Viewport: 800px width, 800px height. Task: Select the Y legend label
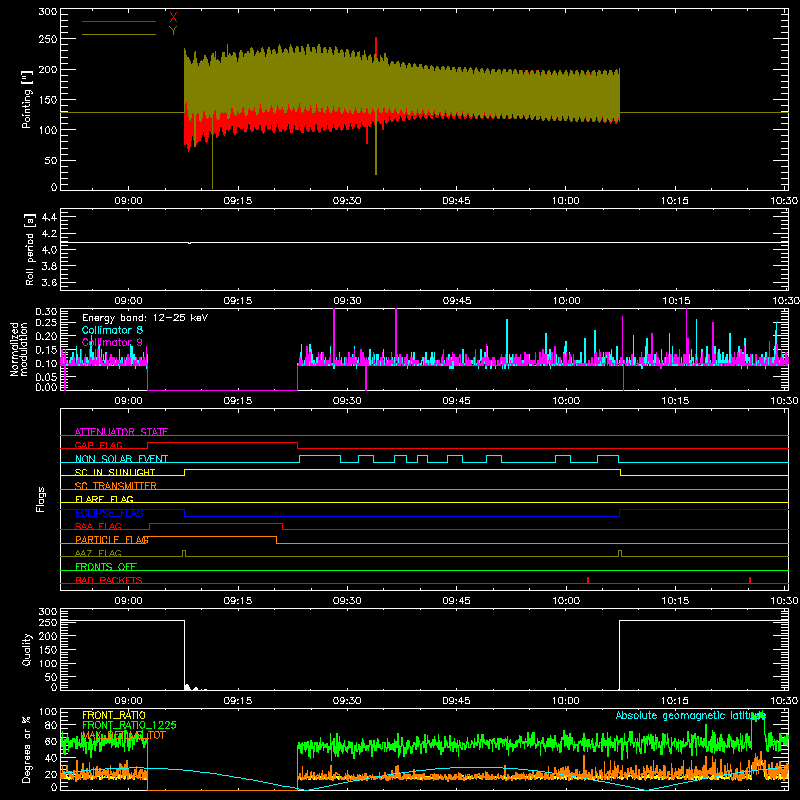click(x=173, y=31)
